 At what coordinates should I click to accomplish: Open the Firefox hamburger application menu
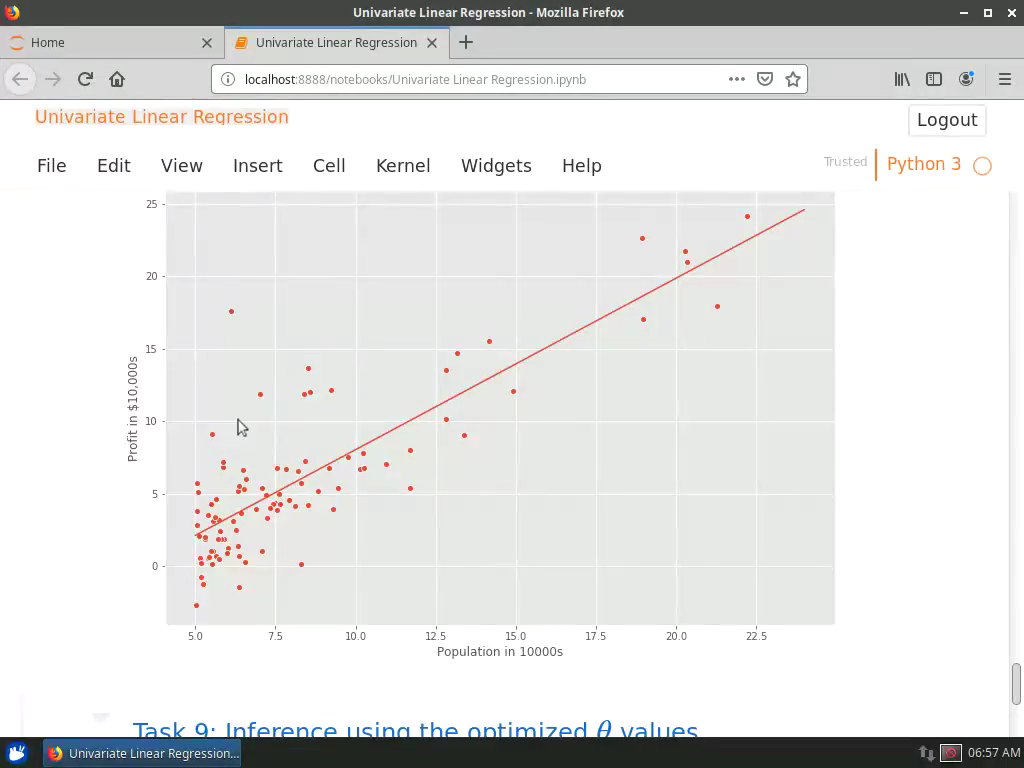point(1004,79)
